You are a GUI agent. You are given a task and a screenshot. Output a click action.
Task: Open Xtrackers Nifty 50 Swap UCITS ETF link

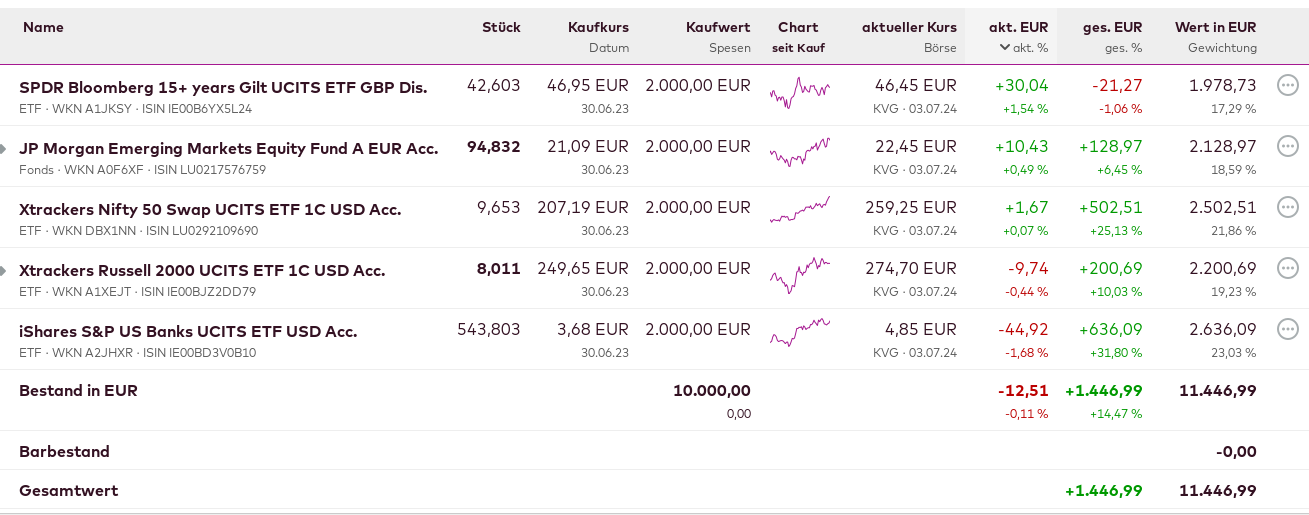click(x=210, y=209)
